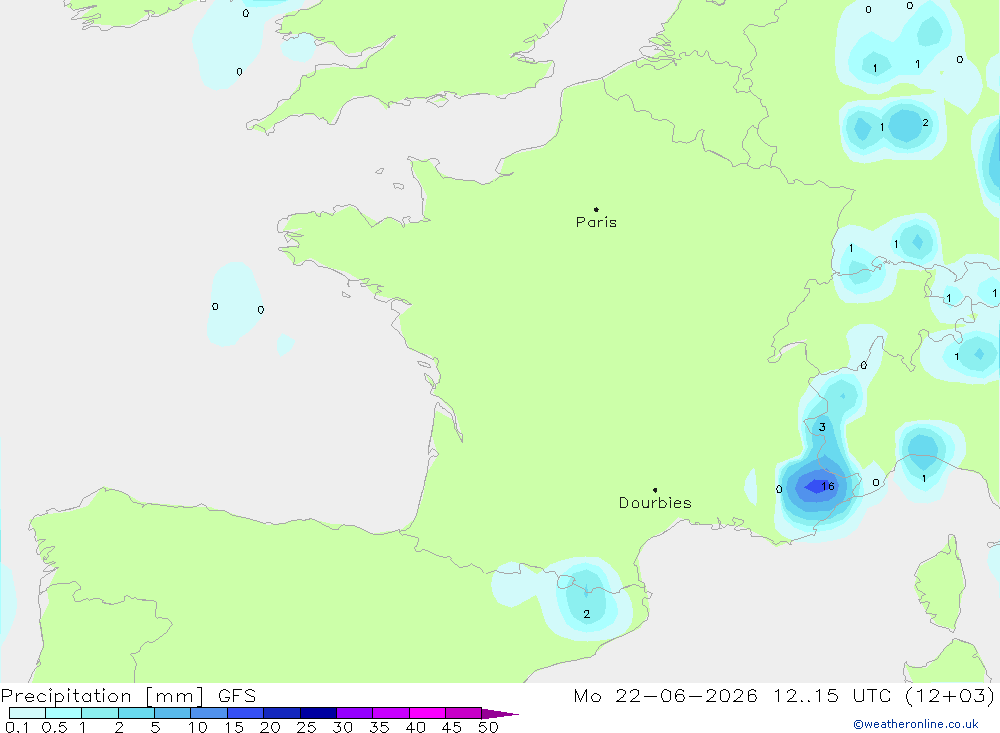This screenshot has width=1000, height=733.
Task: Pick the 25–30 mm legend color swatch
Action: coord(318,713)
